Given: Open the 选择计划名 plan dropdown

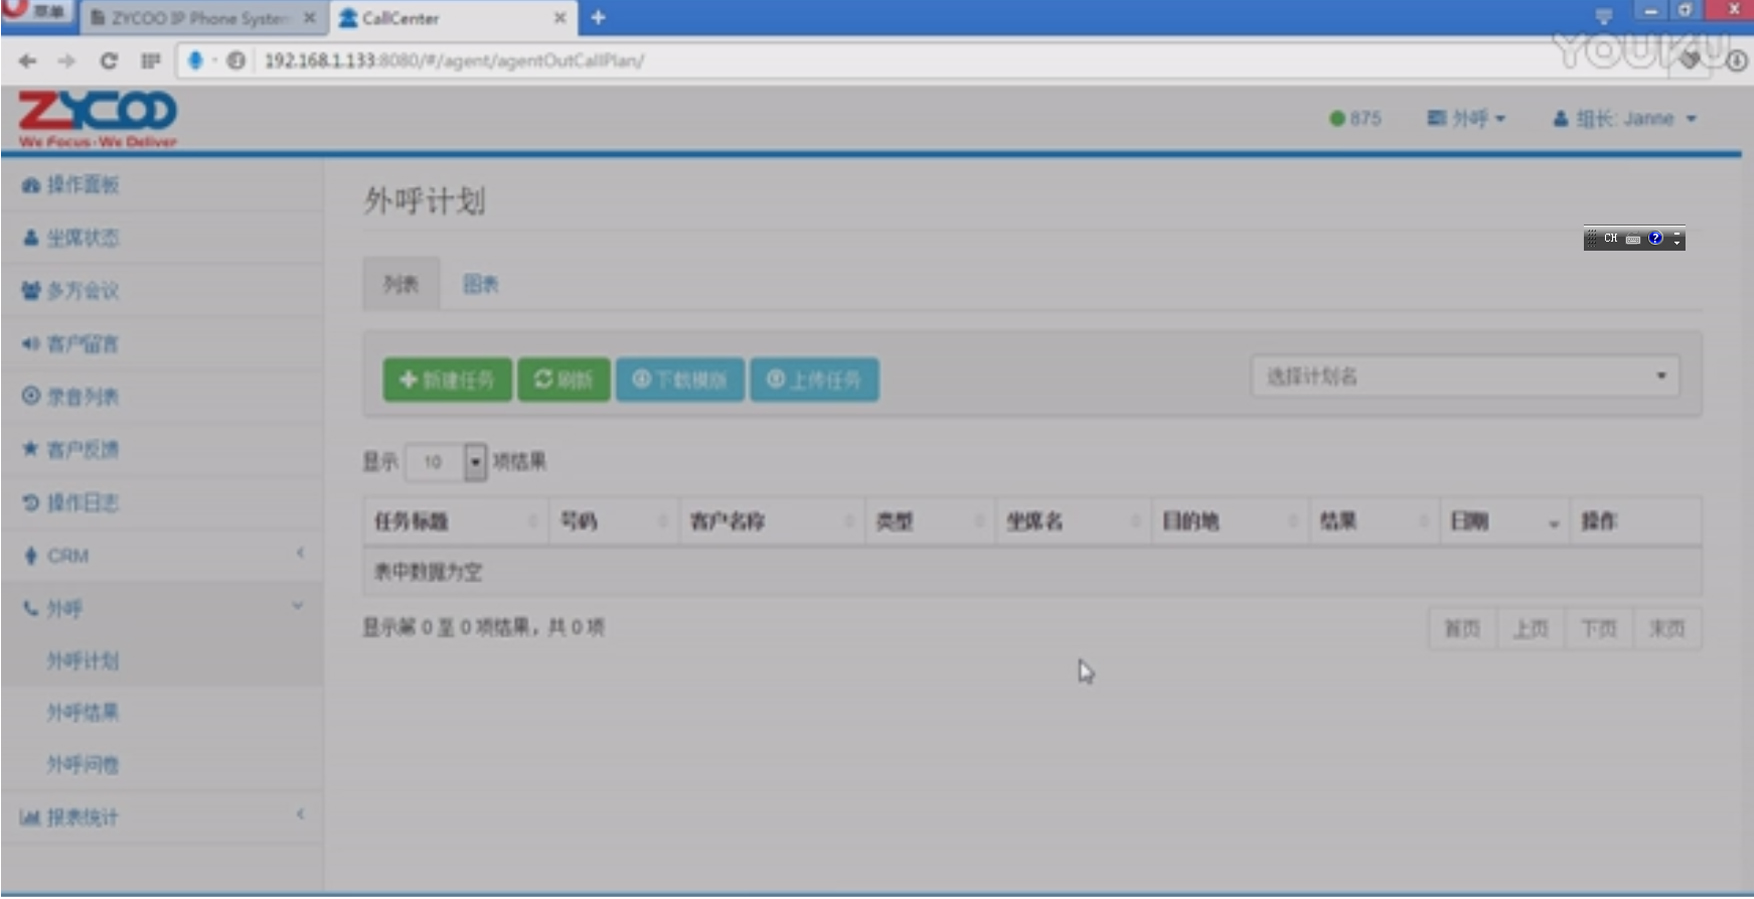Looking at the screenshot, I should click(1464, 377).
